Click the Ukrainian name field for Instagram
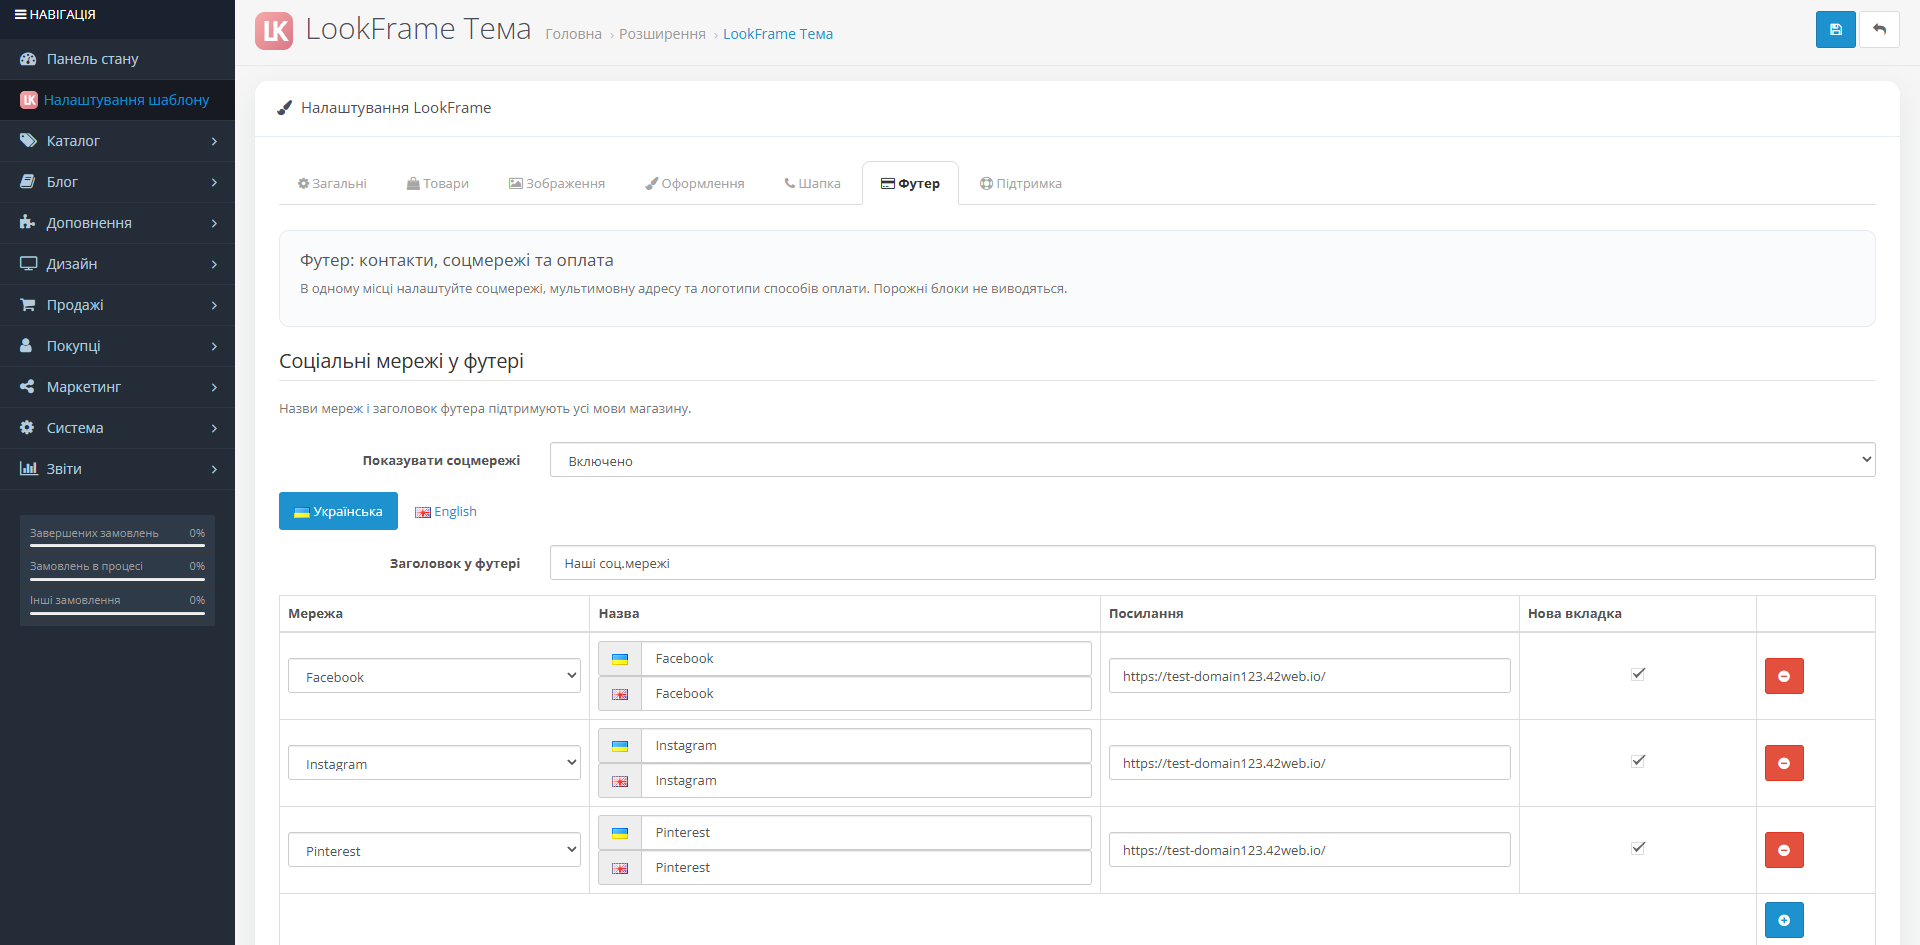This screenshot has height=945, width=1920. [x=866, y=746]
